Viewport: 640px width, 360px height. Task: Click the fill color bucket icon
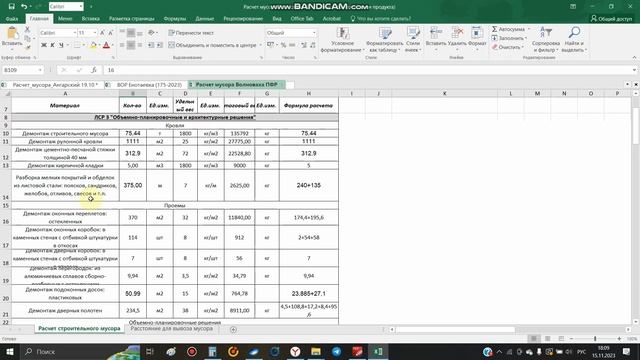(x=93, y=45)
